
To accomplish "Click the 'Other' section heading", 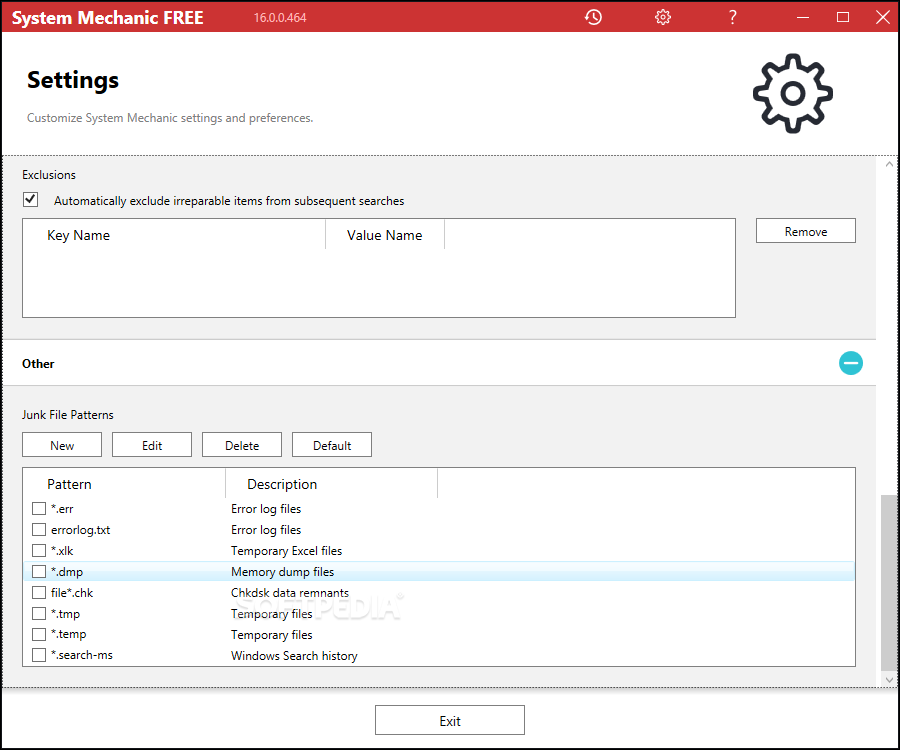I will coord(38,363).
